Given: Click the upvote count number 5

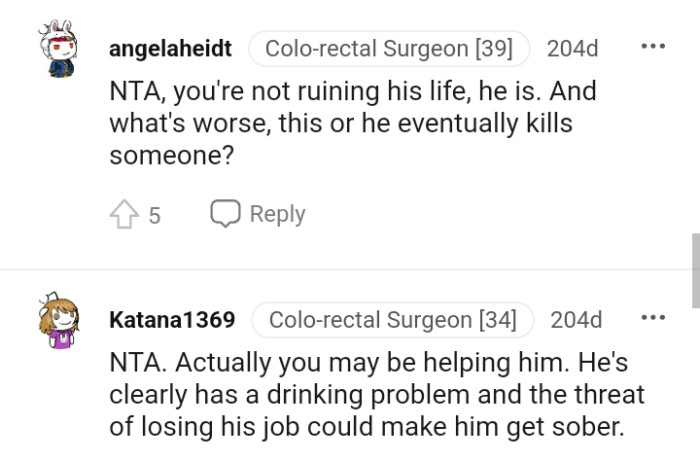Looking at the screenshot, I should tap(154, 214).
